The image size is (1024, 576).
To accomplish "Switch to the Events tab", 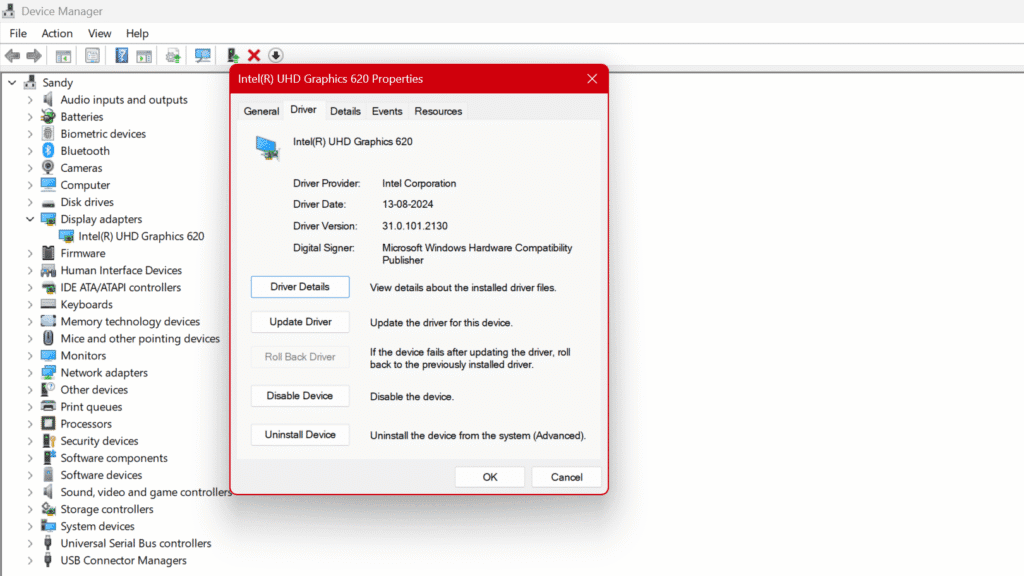I will (387, 111).
